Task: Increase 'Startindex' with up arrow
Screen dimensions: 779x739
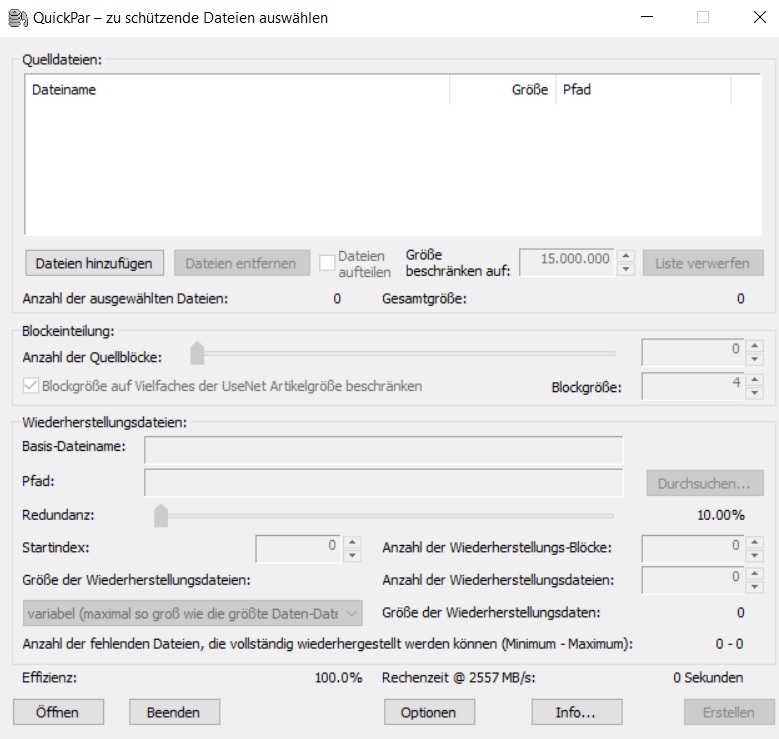Action: click(352, 542)
